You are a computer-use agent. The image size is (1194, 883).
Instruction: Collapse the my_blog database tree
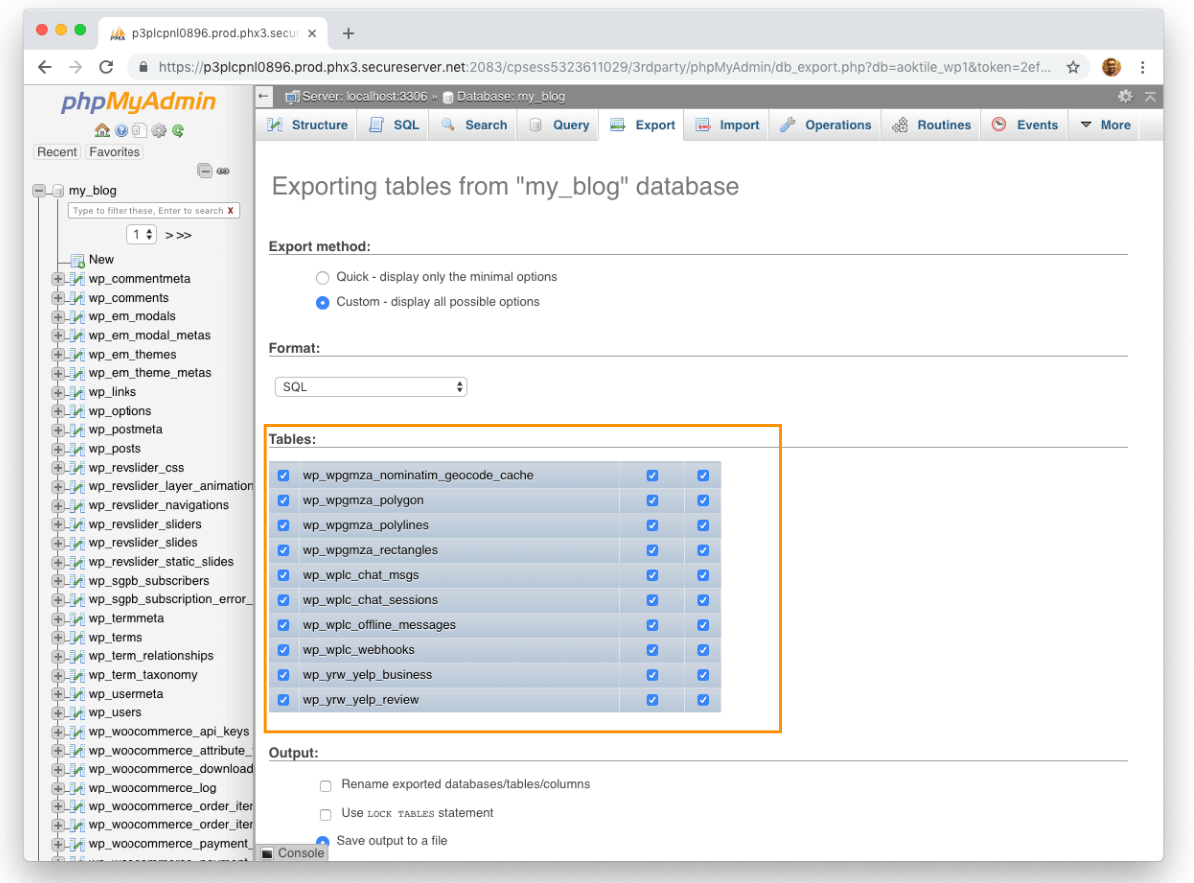(x=39, y=190)
